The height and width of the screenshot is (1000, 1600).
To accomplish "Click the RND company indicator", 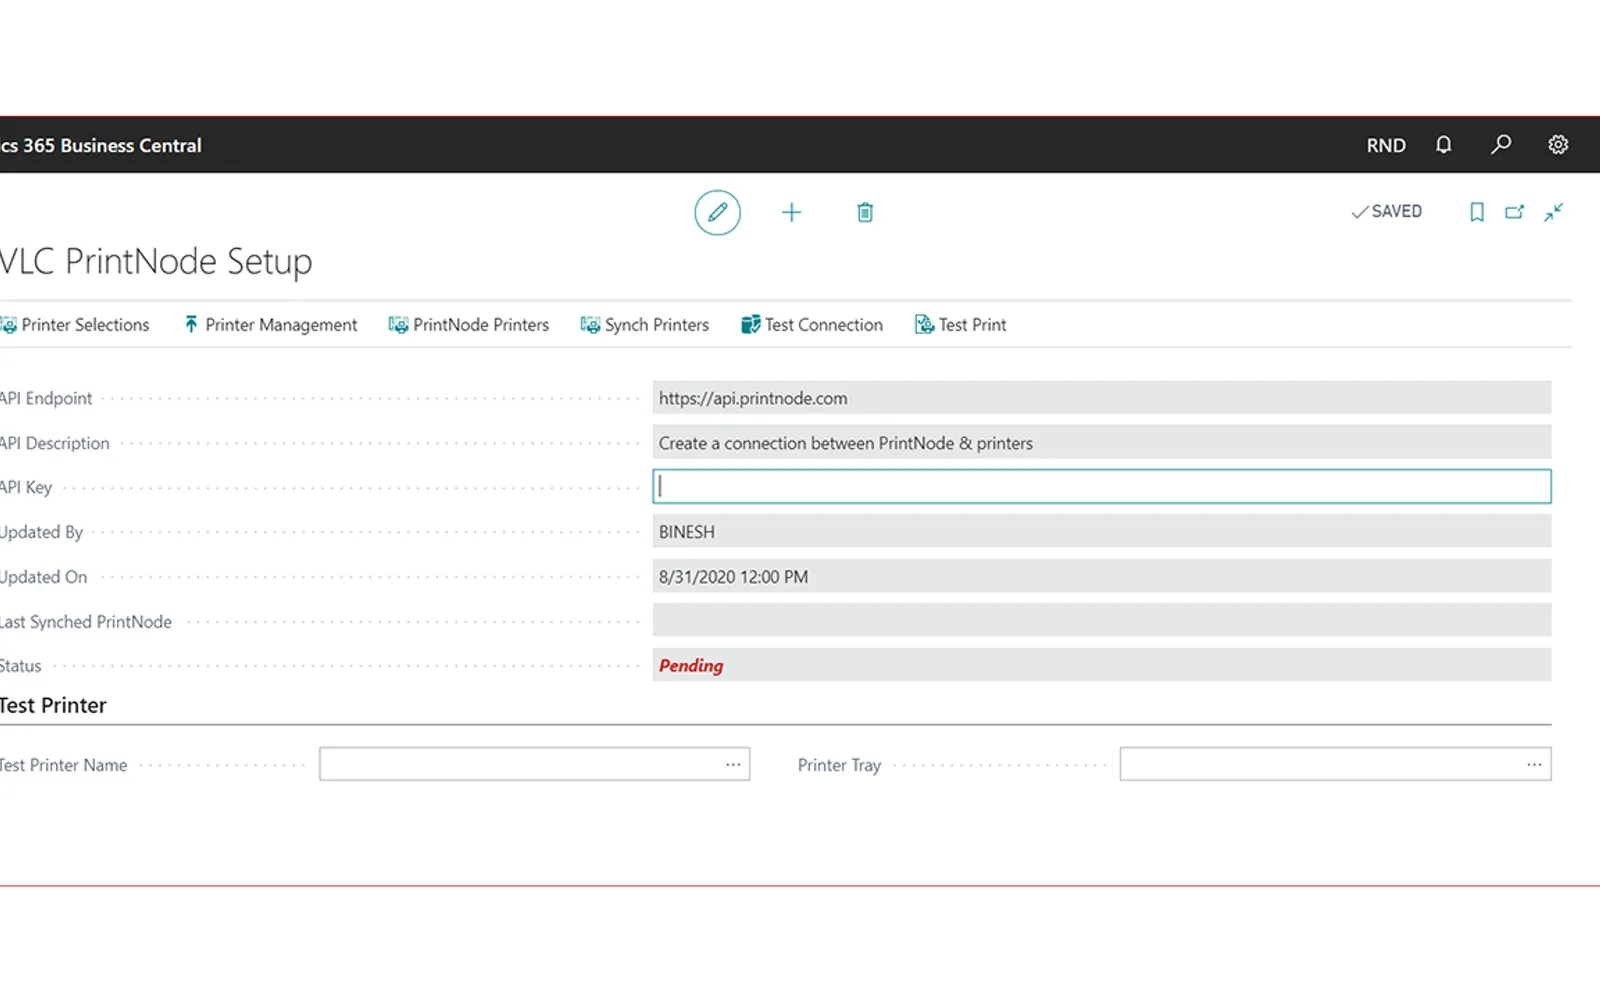I will coord(1386,145).
